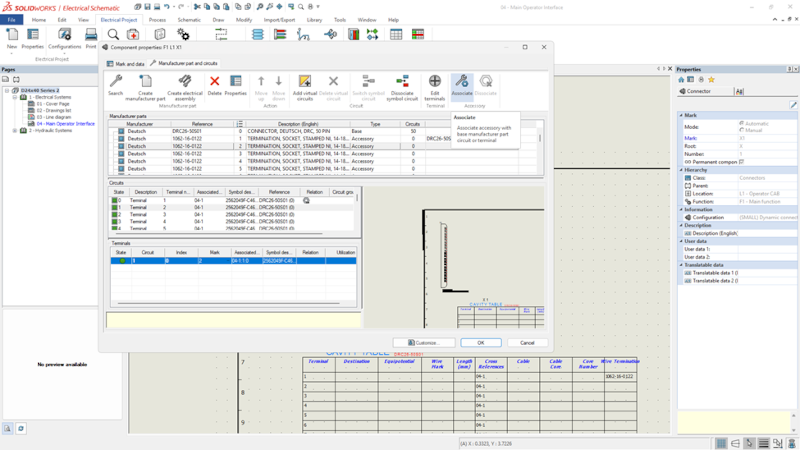Screen dimensions: 800x450
Task: Select the Manual mode radio button
Action: tap(742, 130)
